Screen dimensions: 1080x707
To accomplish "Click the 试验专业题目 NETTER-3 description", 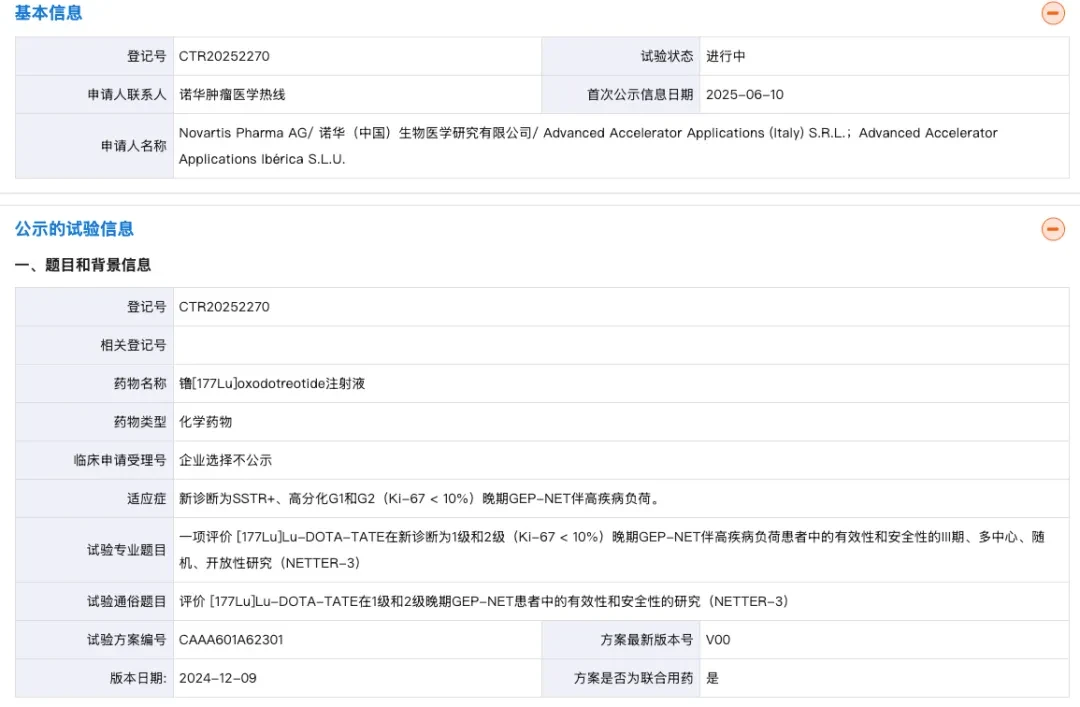I will [x=612, y=550].
